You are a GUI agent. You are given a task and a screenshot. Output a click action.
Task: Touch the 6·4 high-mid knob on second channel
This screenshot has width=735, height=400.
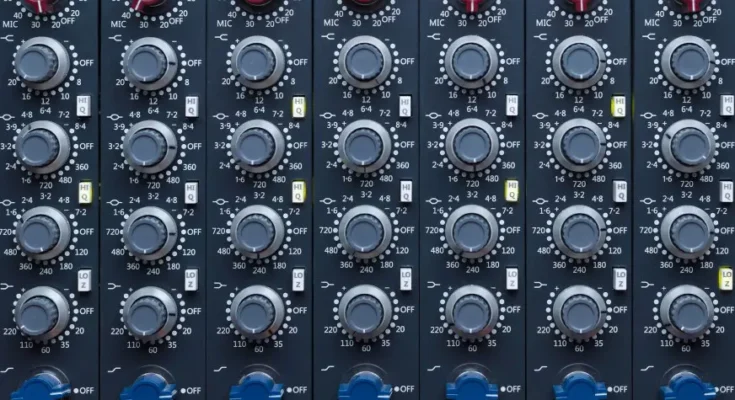pos(150,147)
